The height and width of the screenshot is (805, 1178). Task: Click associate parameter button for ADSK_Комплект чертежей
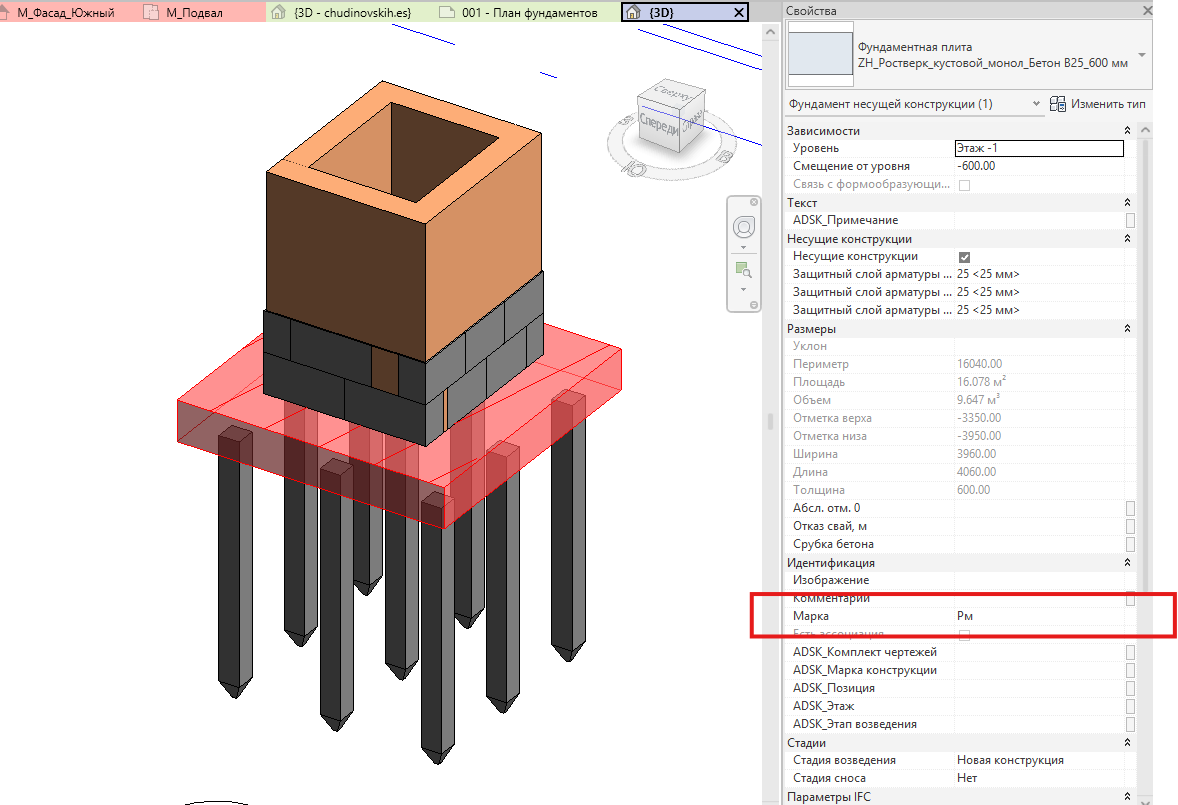pos(1130,653)
